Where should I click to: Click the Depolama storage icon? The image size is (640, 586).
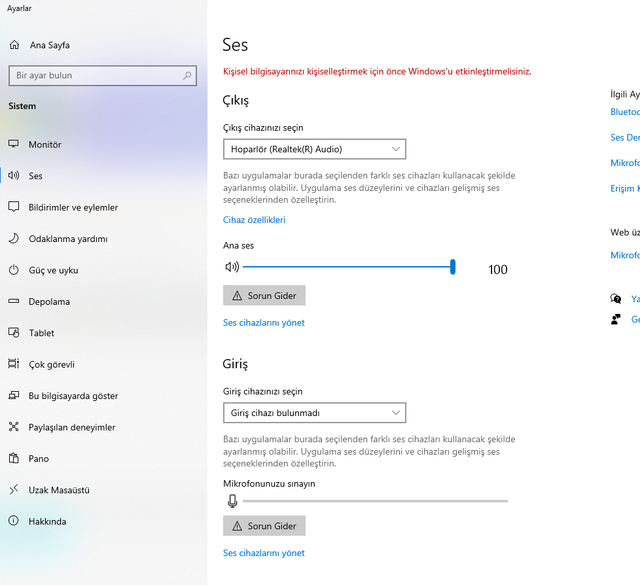coord(14,301)
